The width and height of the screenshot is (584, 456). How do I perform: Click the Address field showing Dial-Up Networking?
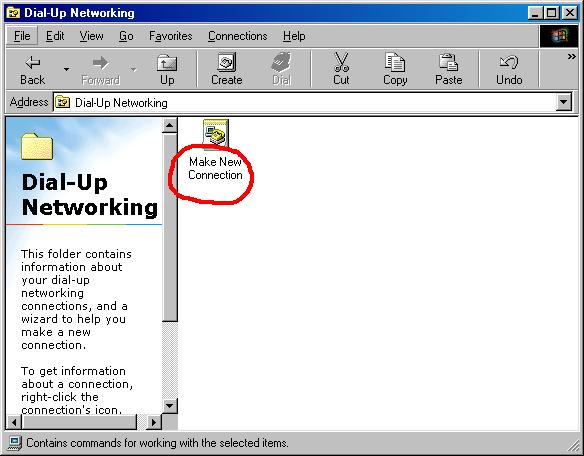(304, 102)
